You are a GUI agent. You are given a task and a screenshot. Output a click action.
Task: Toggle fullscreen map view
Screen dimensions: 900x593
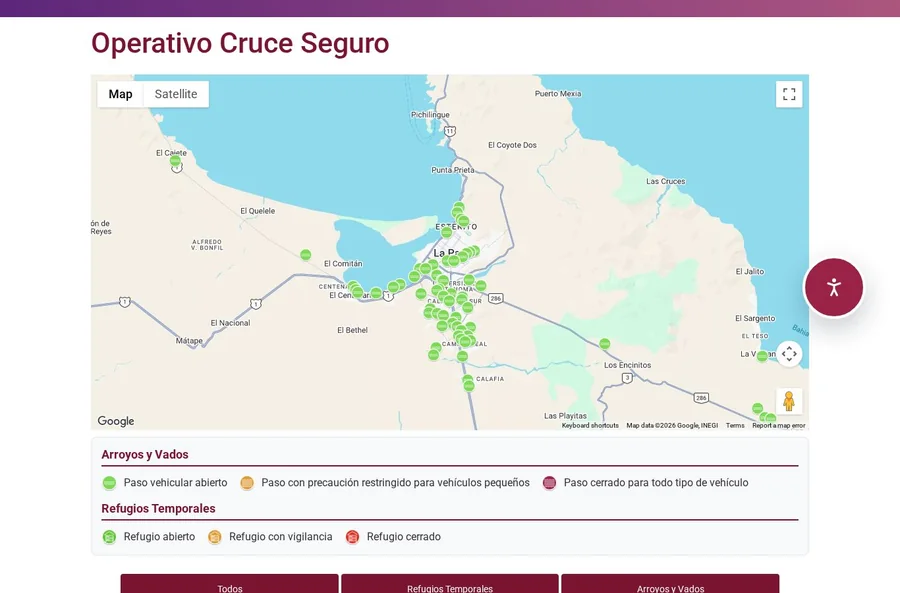789,94
